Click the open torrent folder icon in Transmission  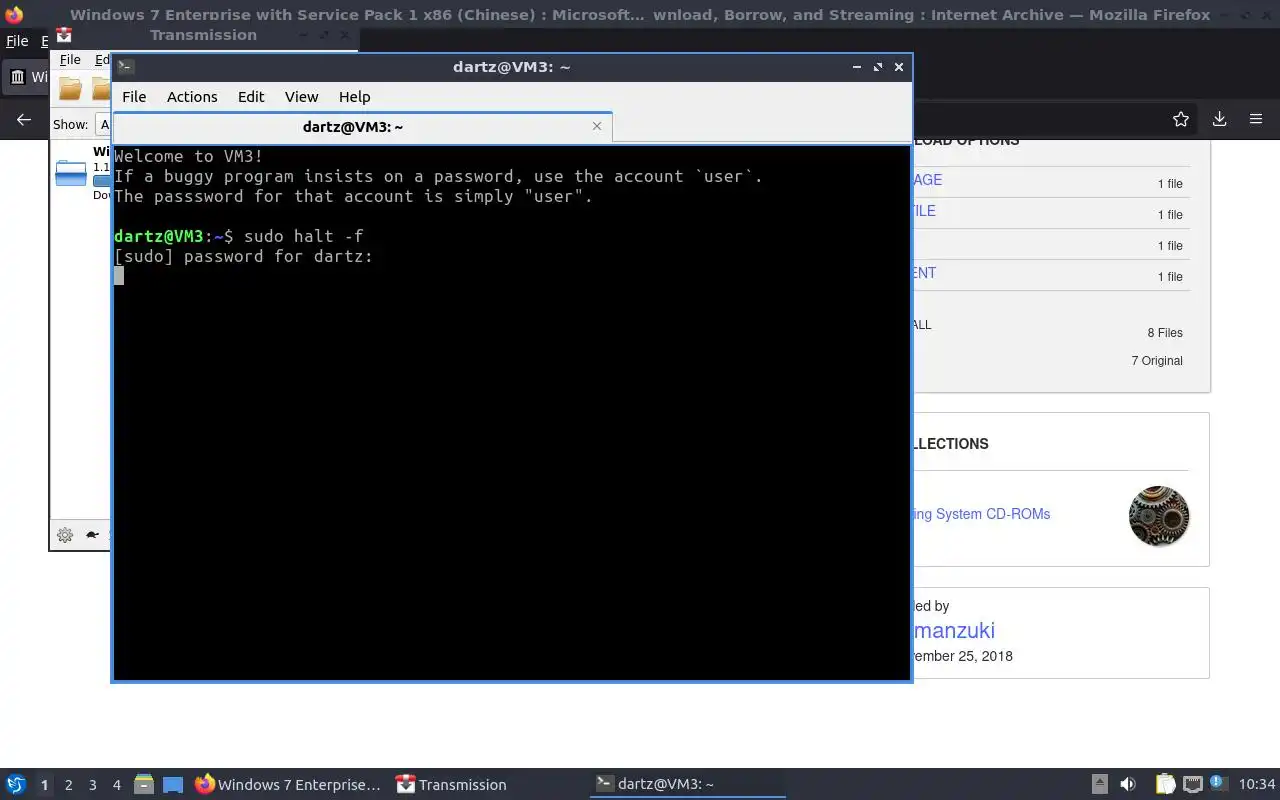click(x=70, y=89)
